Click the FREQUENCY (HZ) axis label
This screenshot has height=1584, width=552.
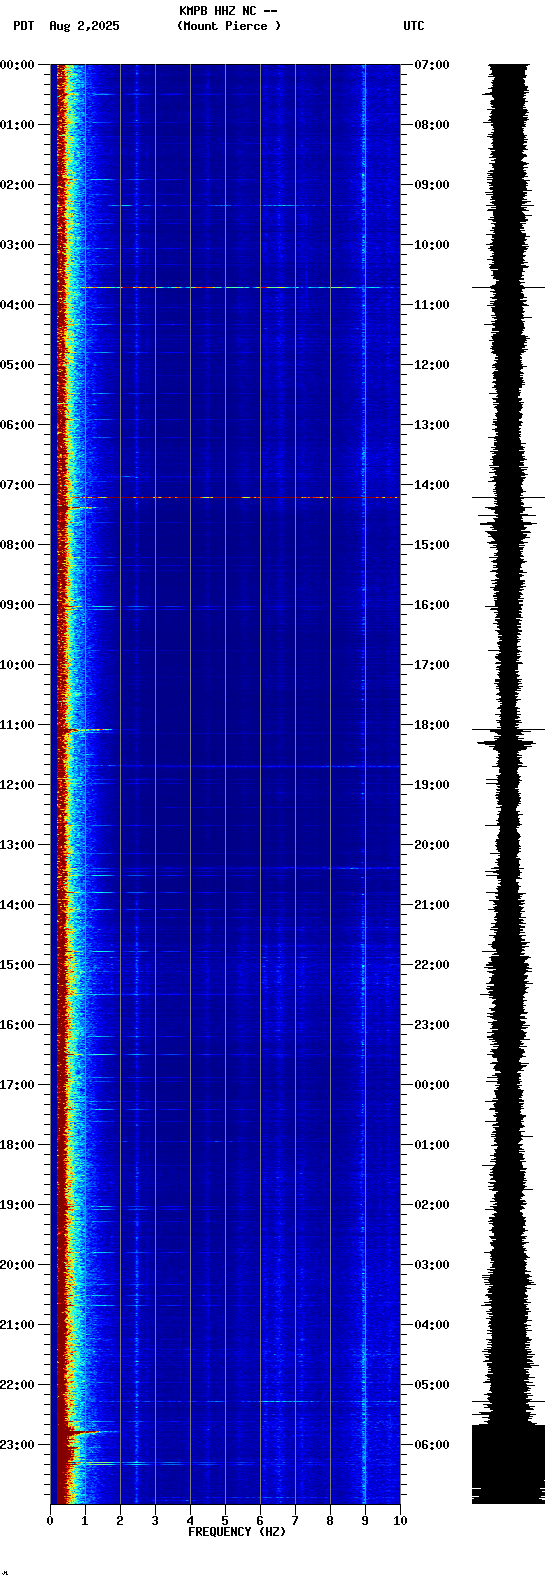click(237, 1531)
